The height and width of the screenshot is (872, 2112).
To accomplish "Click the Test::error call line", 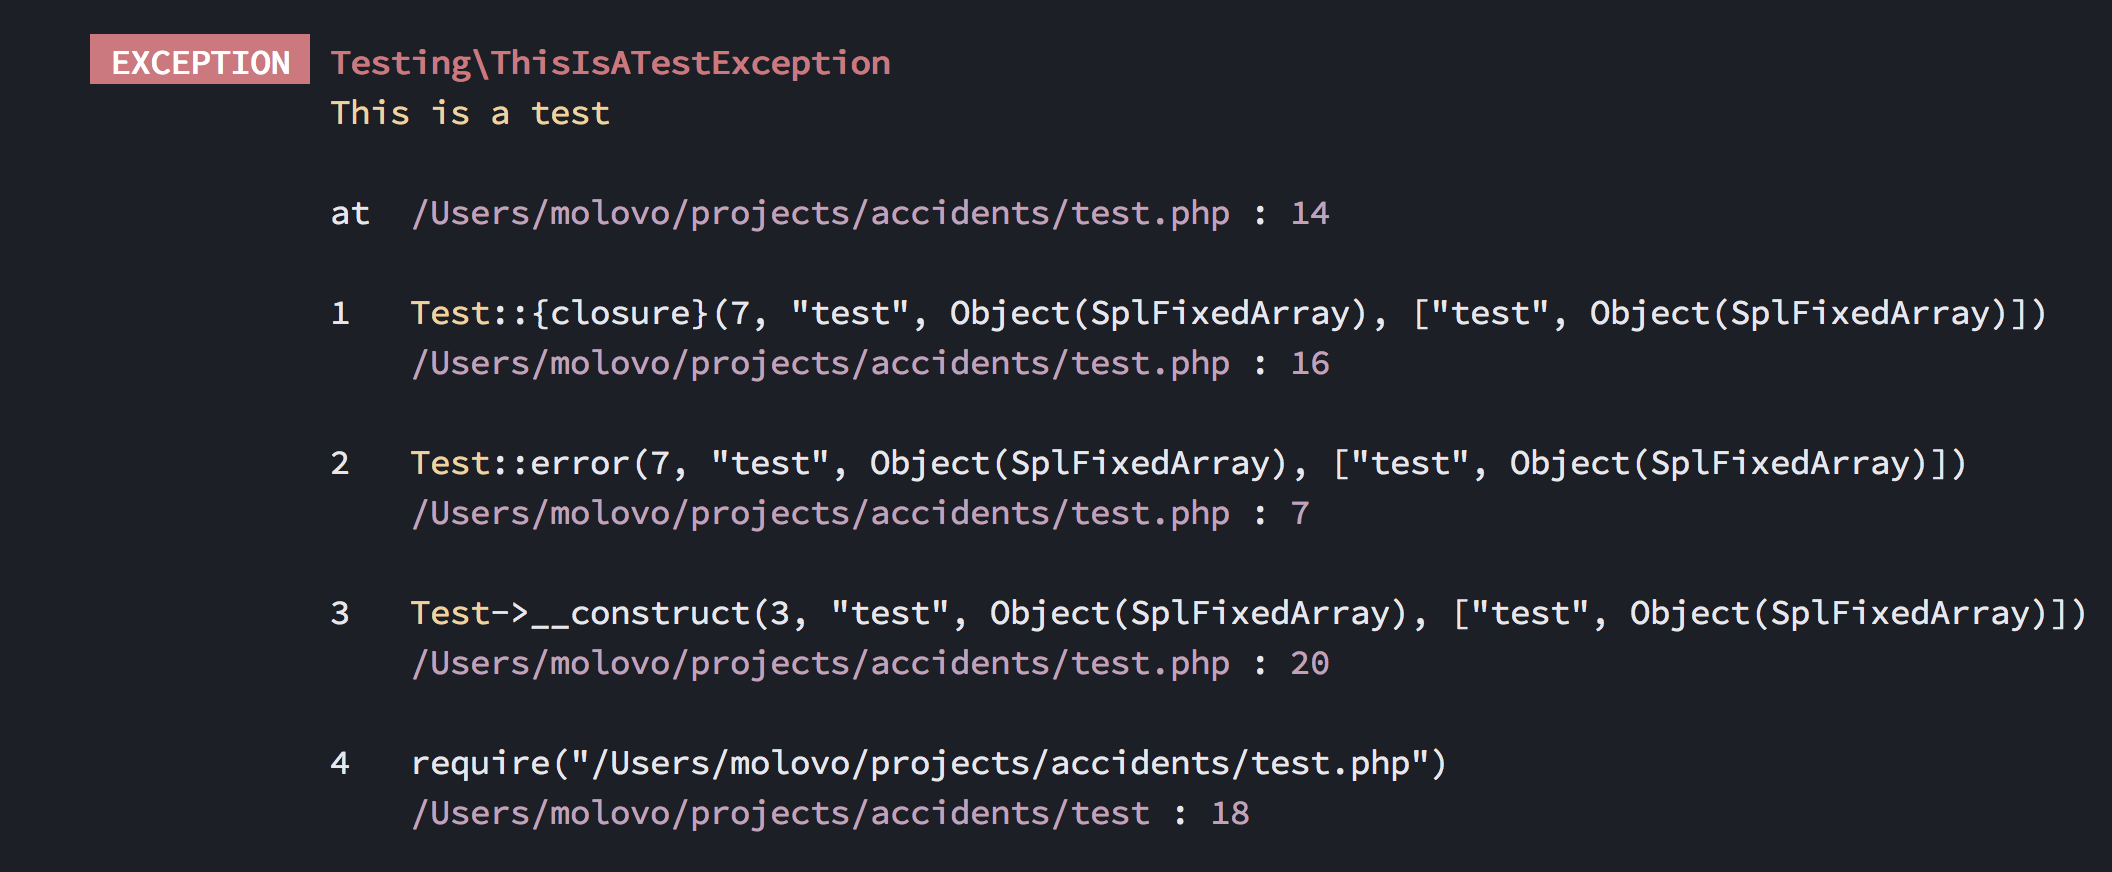I will coord(1188,463).
